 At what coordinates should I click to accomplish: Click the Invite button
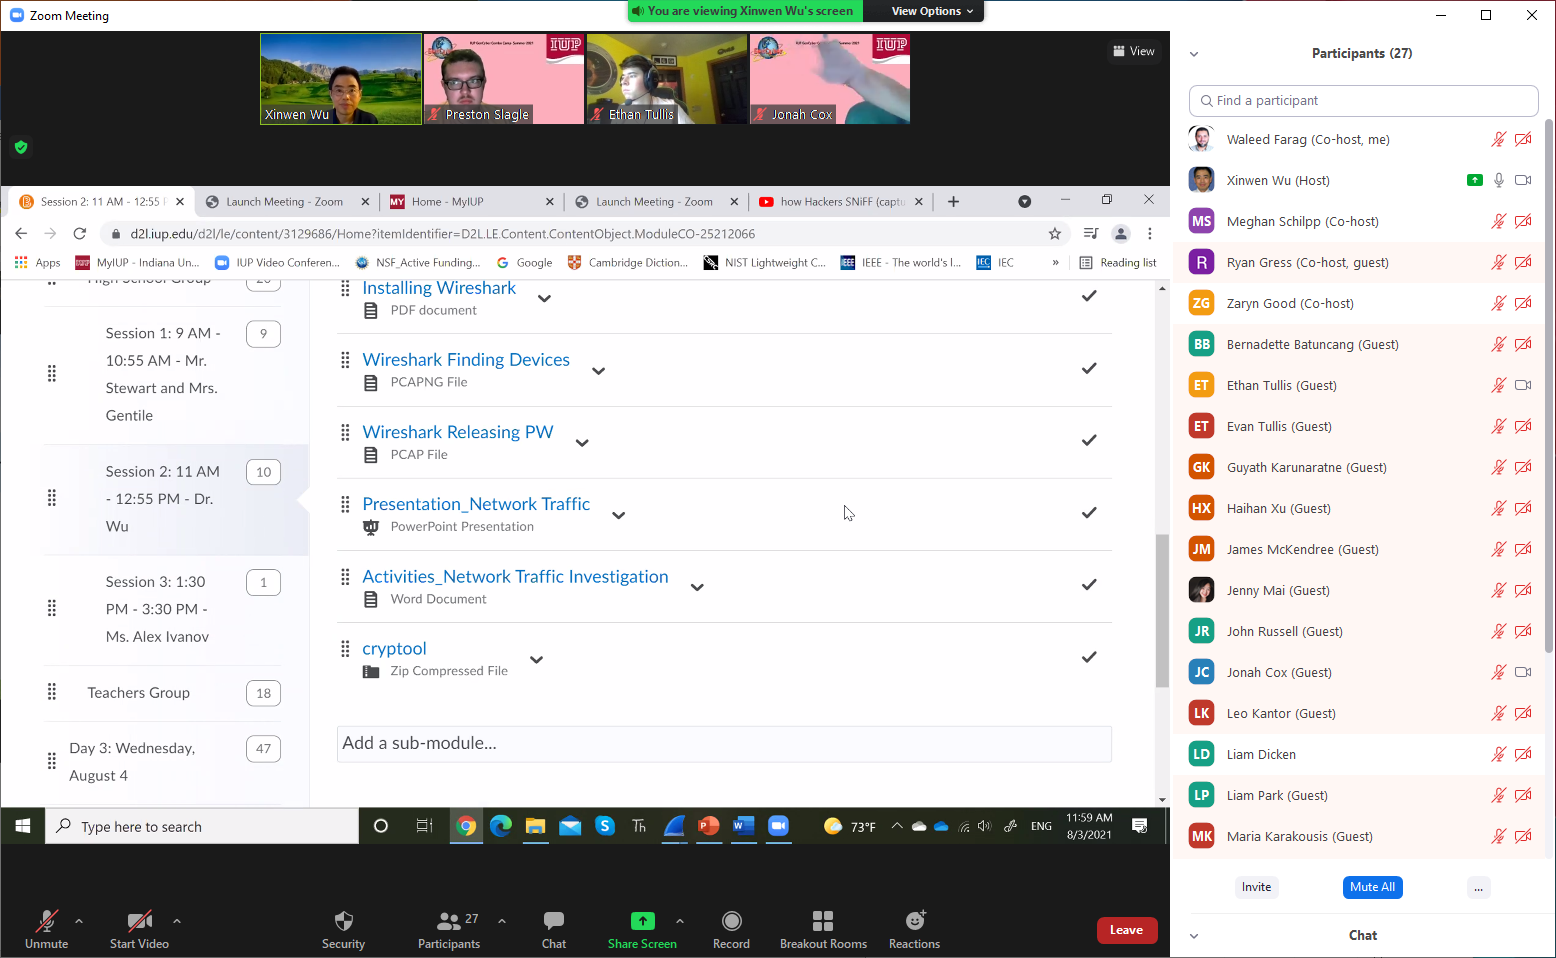click(x=1256, y=887)
